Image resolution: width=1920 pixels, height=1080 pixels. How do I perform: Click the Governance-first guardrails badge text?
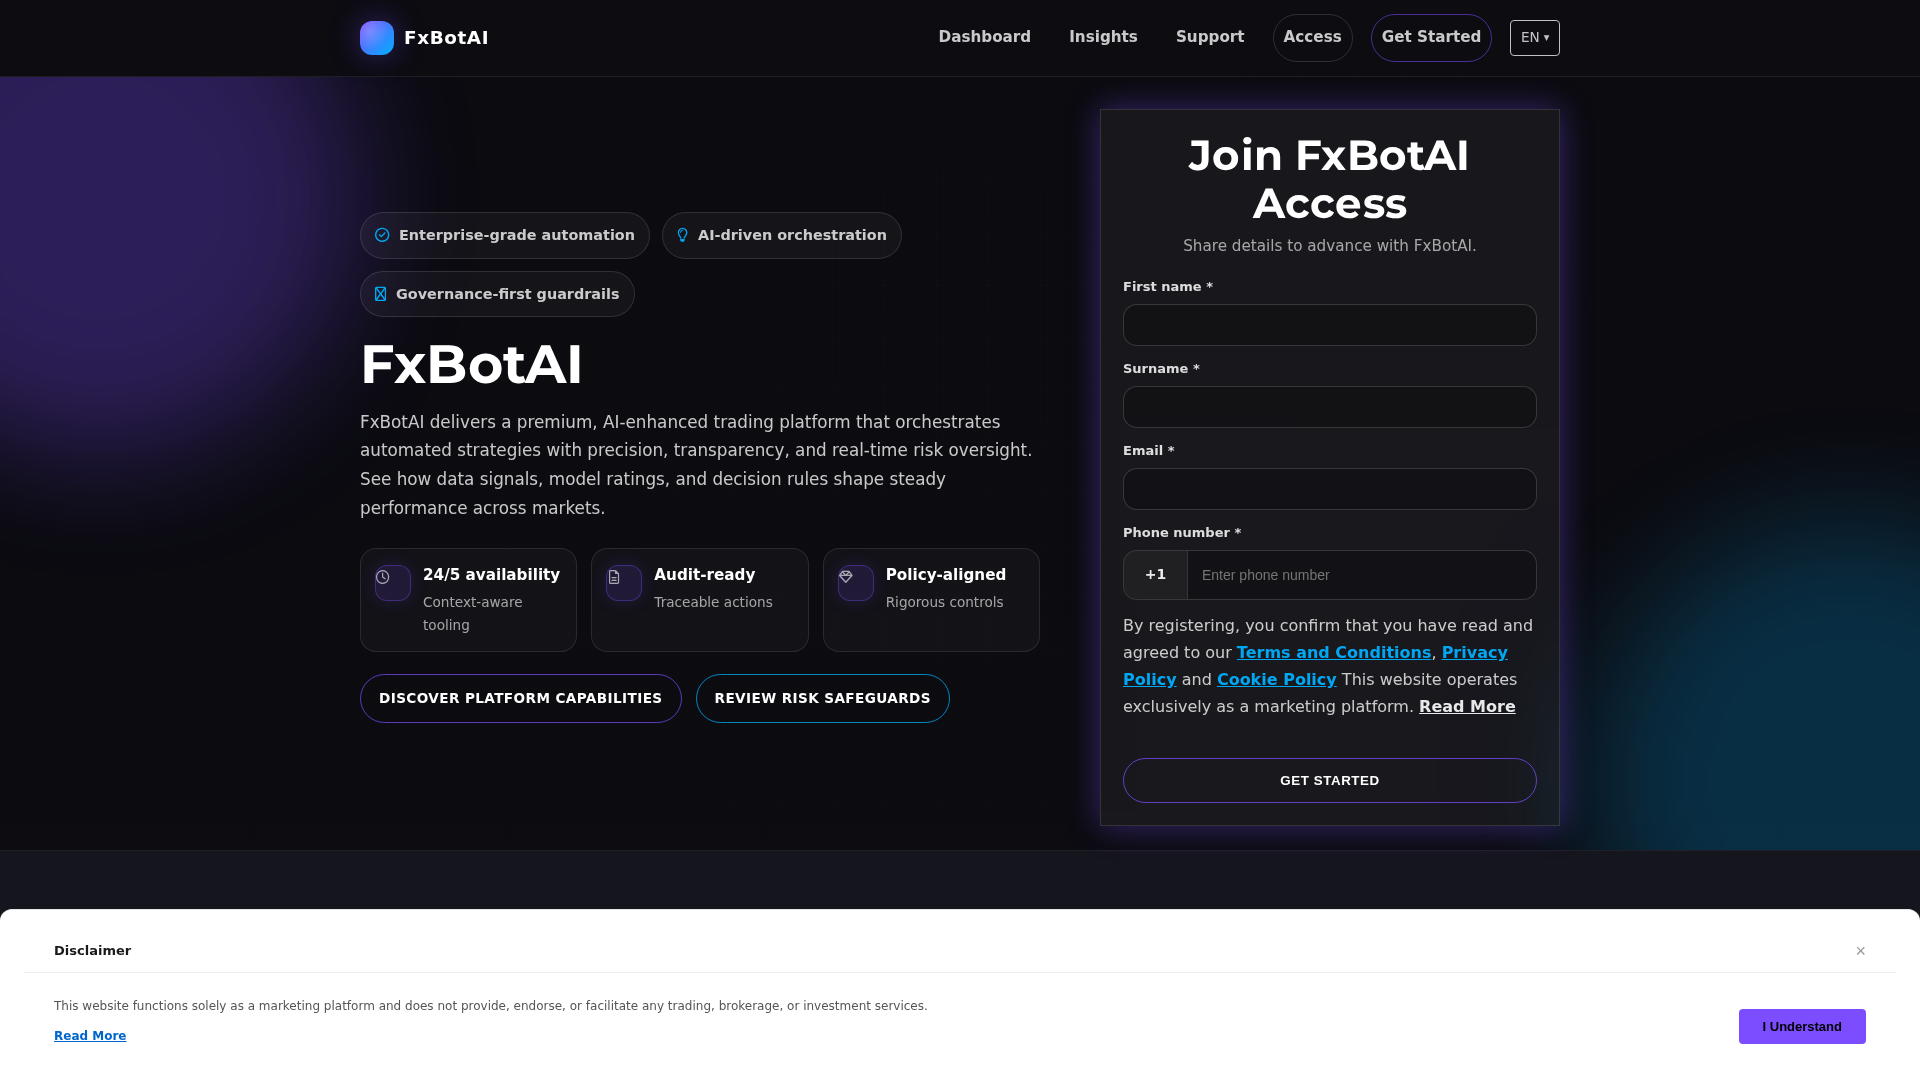507,294
